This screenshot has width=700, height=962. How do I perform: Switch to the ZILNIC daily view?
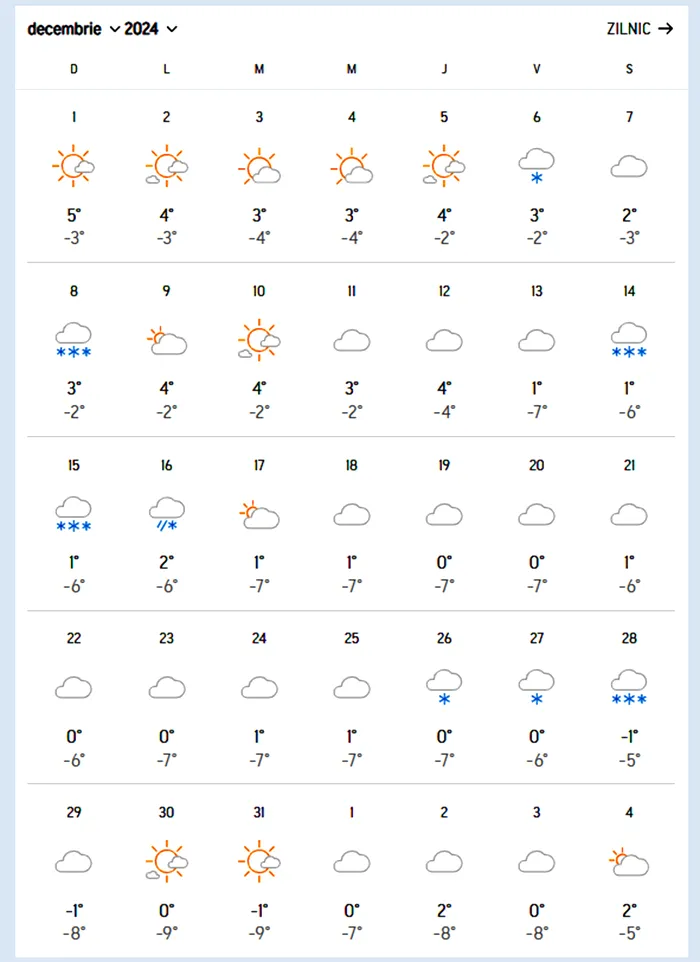click(x=640, y=29)
